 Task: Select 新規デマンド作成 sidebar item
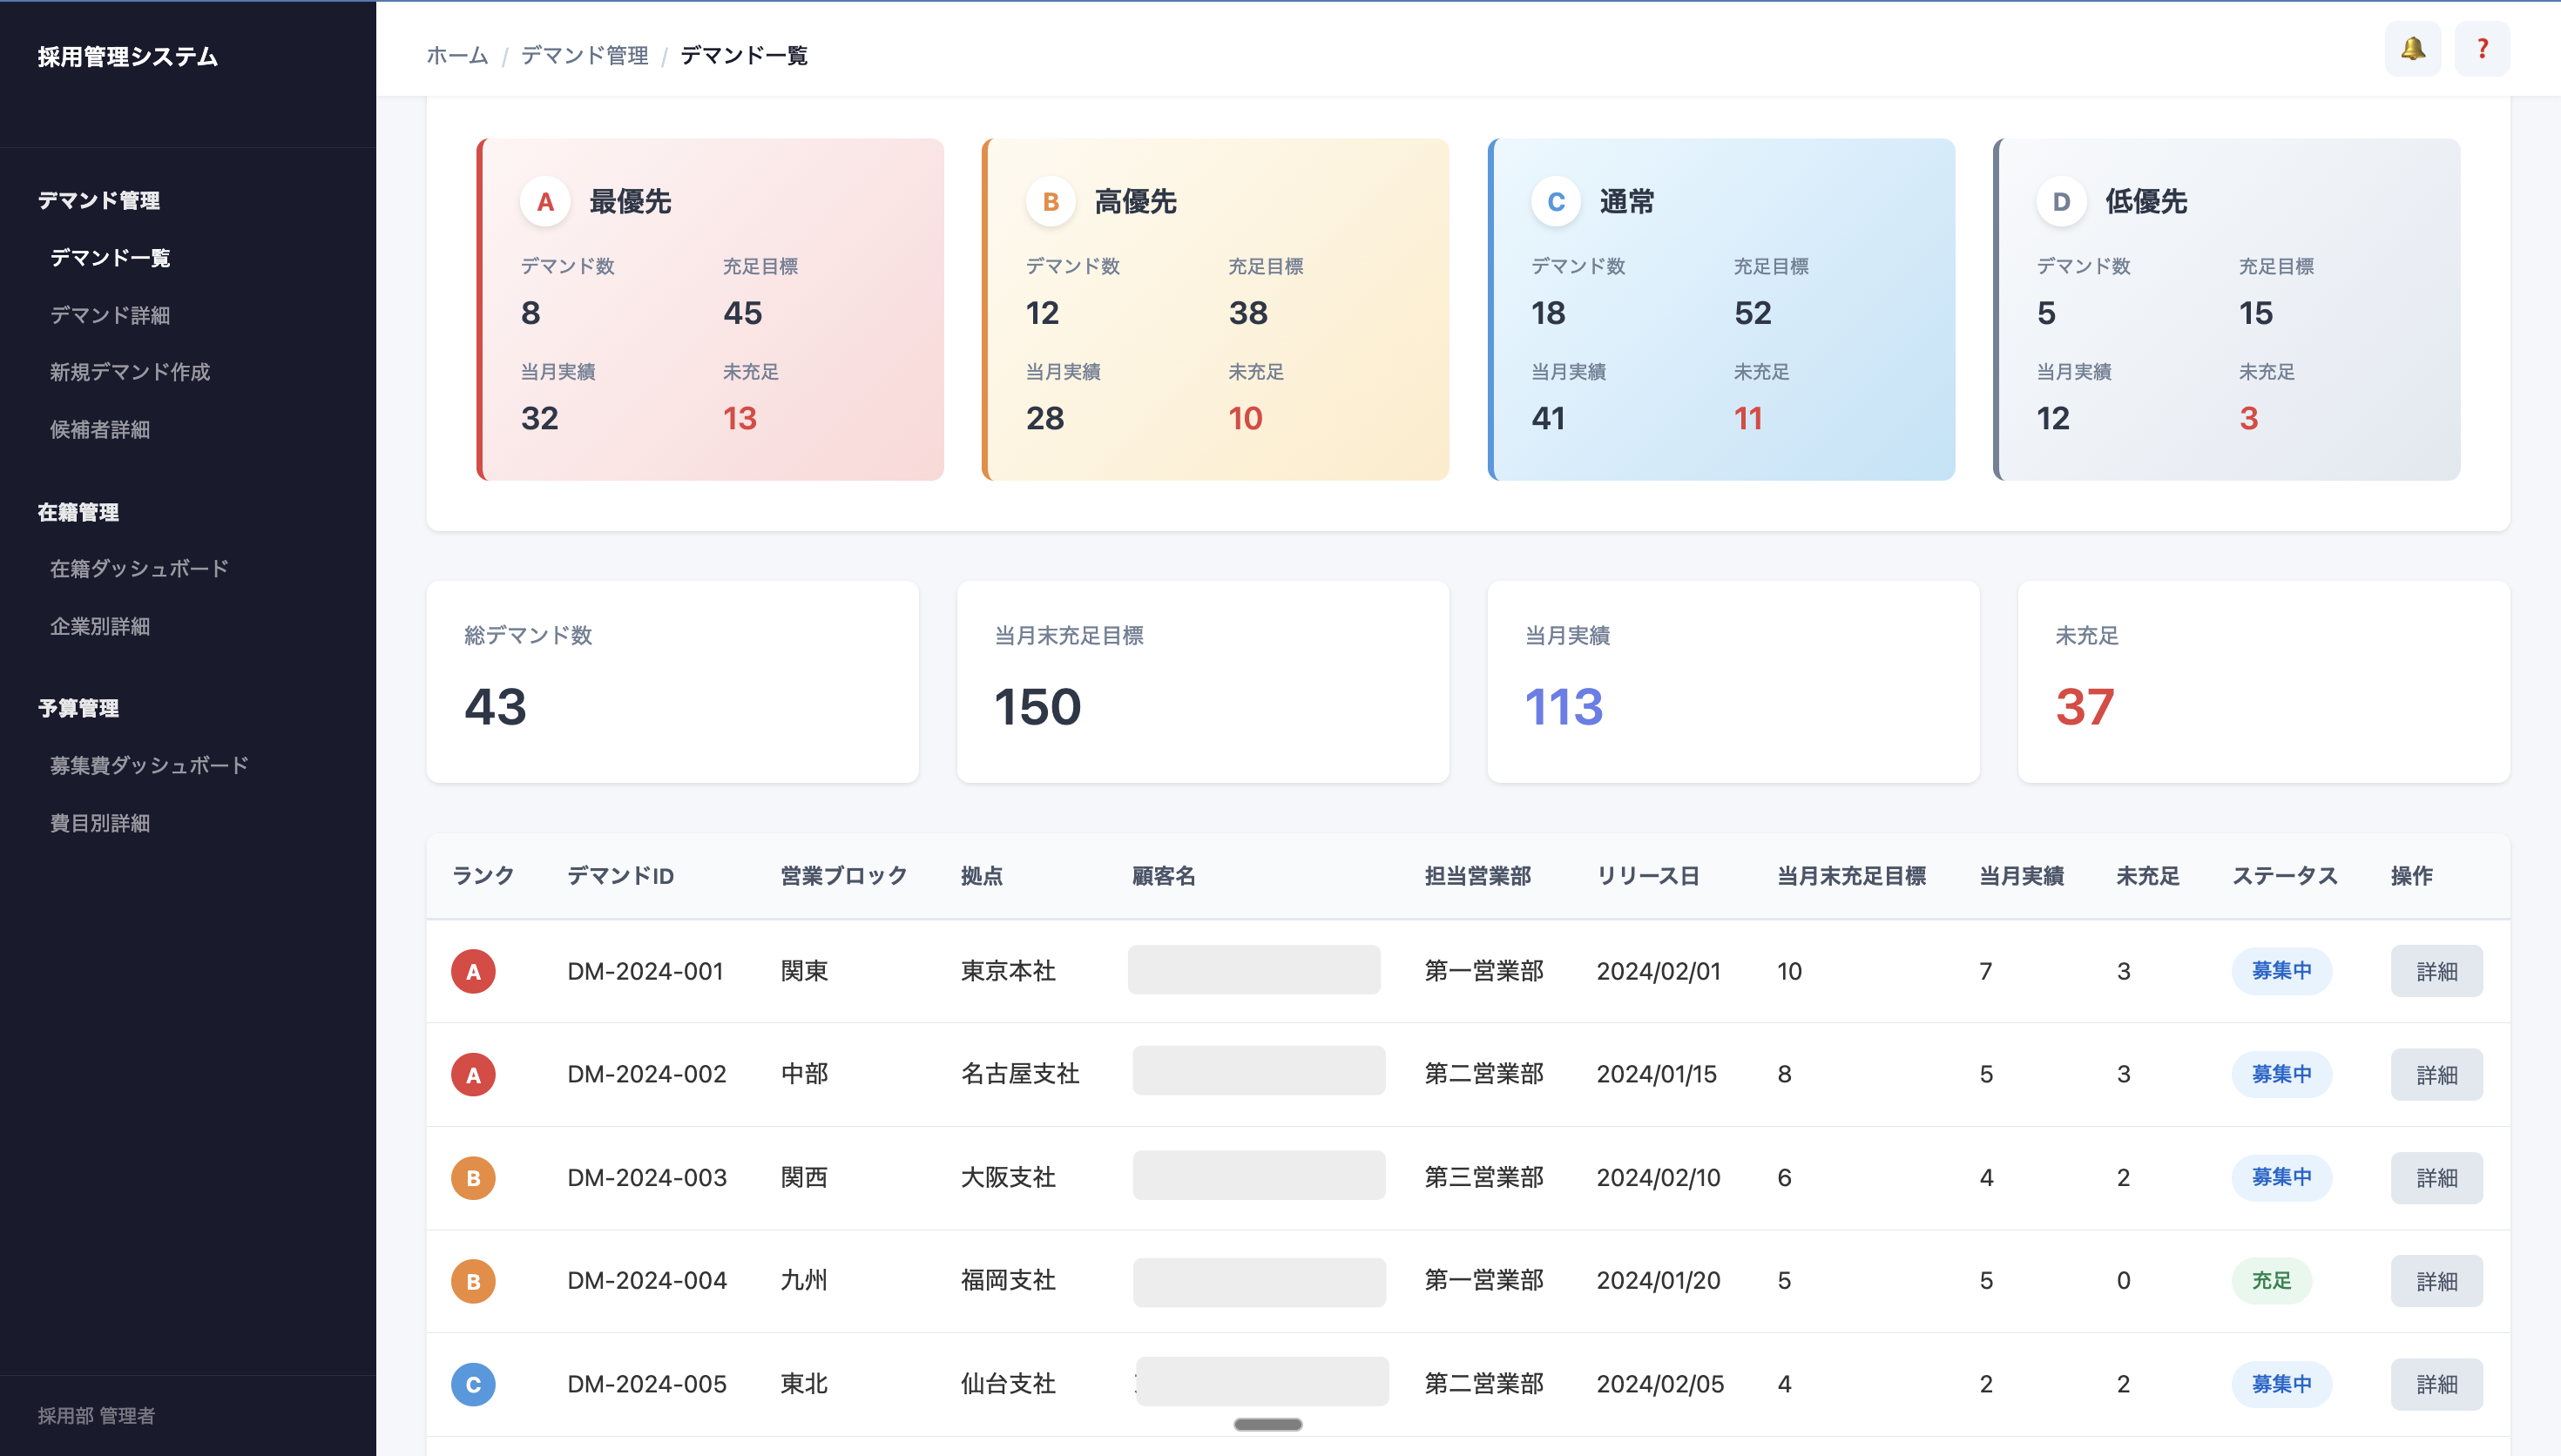[130, 372]
